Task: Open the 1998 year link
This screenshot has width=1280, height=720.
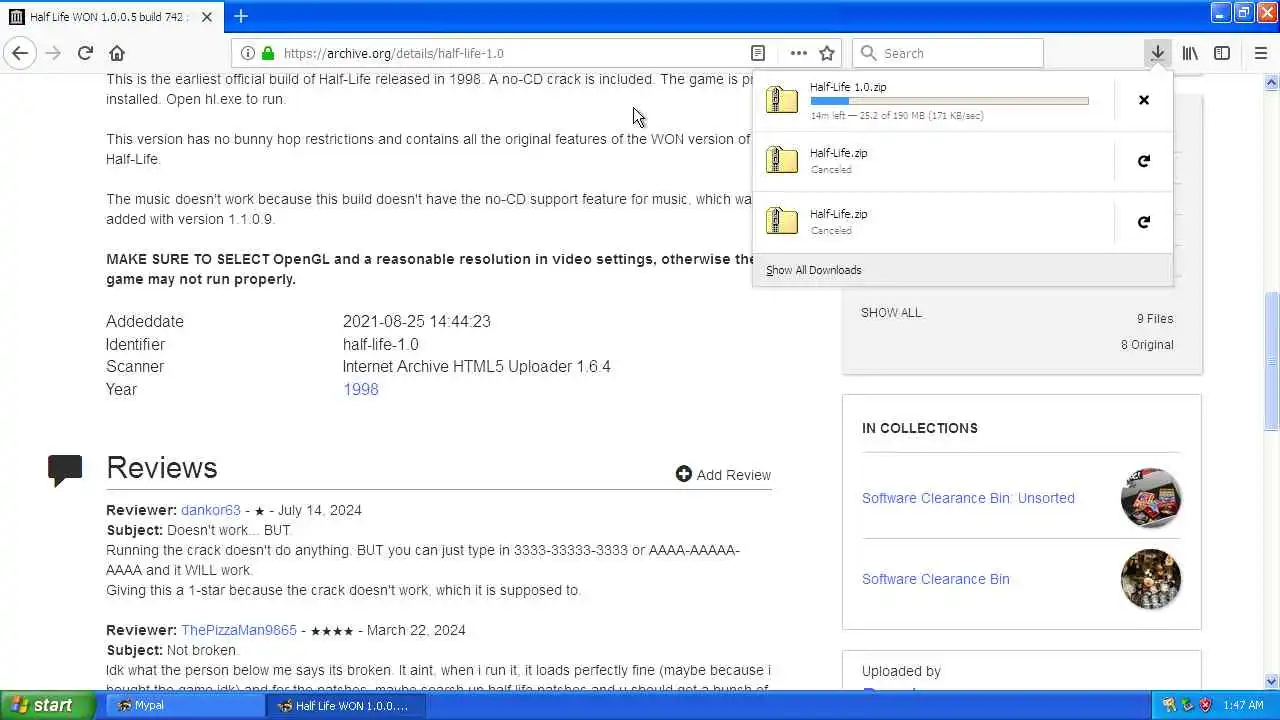Action: coord(360,389)
